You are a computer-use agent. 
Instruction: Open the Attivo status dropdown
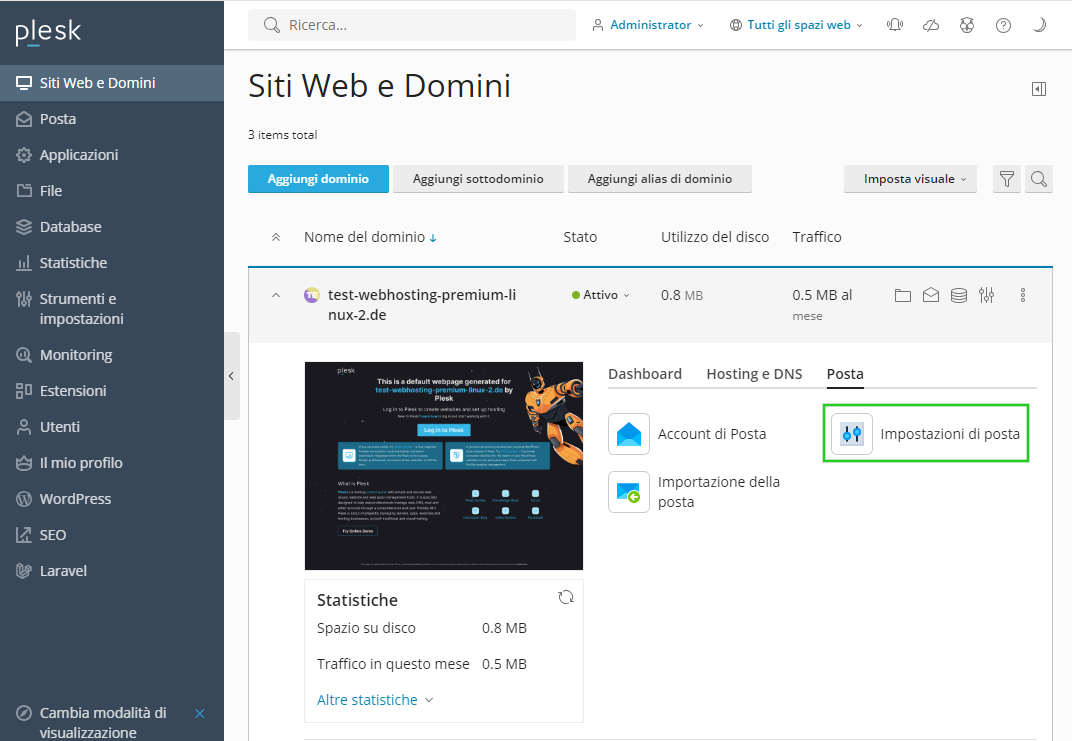pos(601,295)
